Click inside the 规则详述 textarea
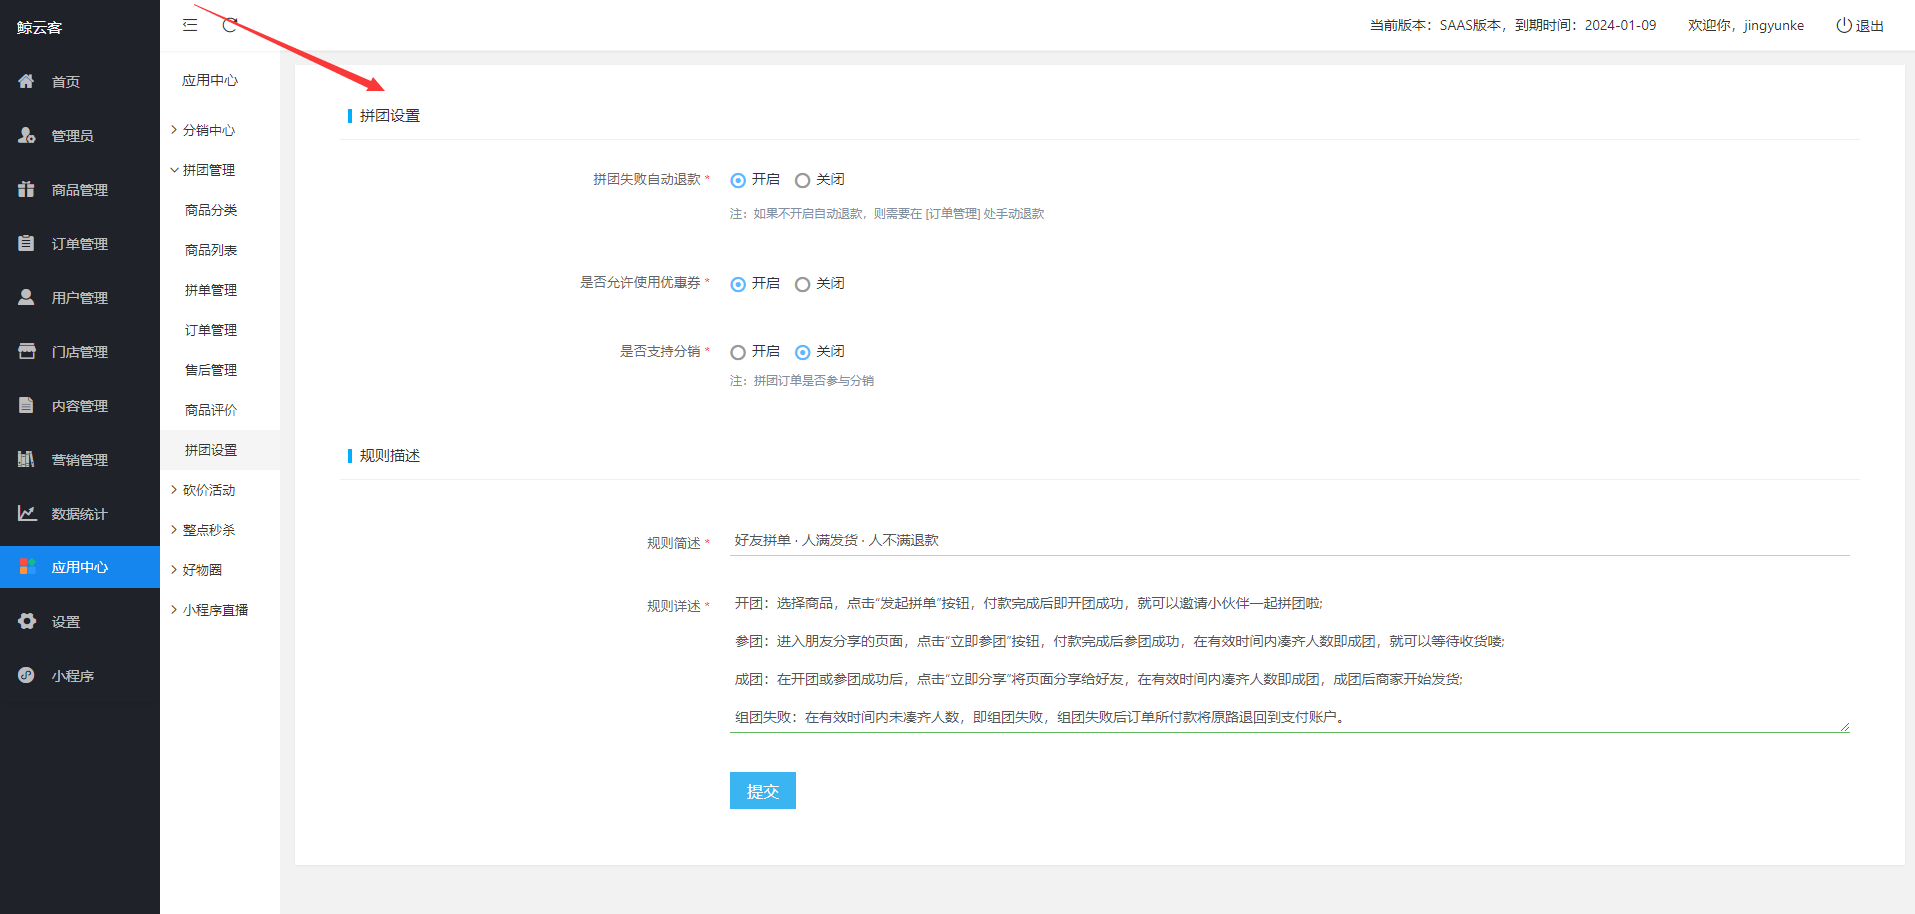The width and height of the screenshot is (1915, 914). click(x=1290, y=660)
